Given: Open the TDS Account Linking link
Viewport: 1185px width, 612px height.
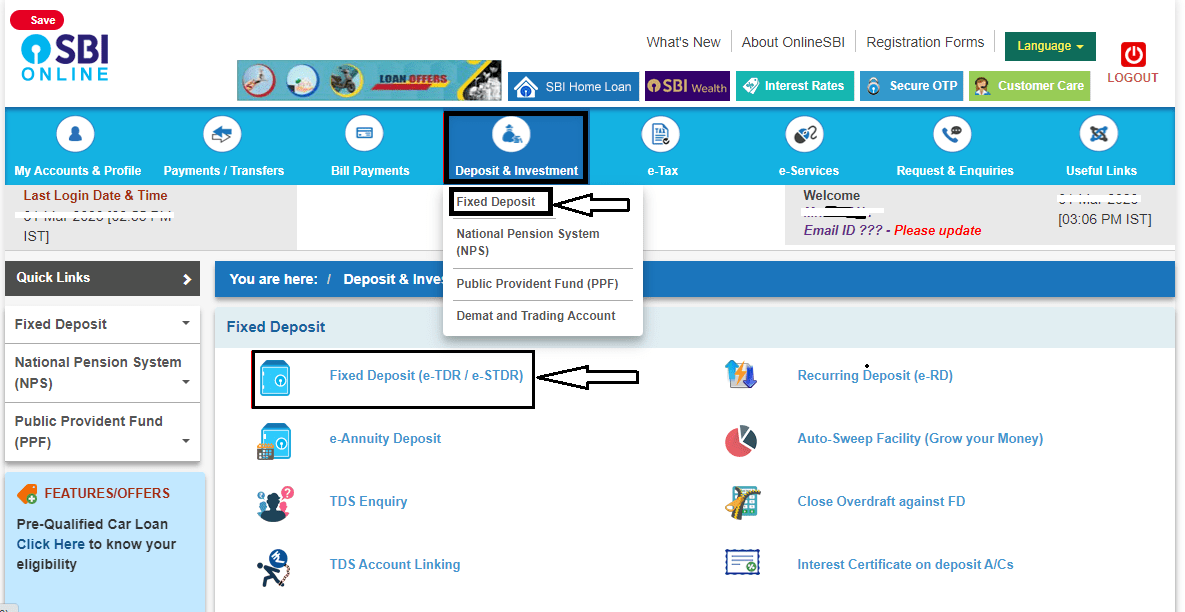Looking at the screenshot, I should click(x=394, y=564).
